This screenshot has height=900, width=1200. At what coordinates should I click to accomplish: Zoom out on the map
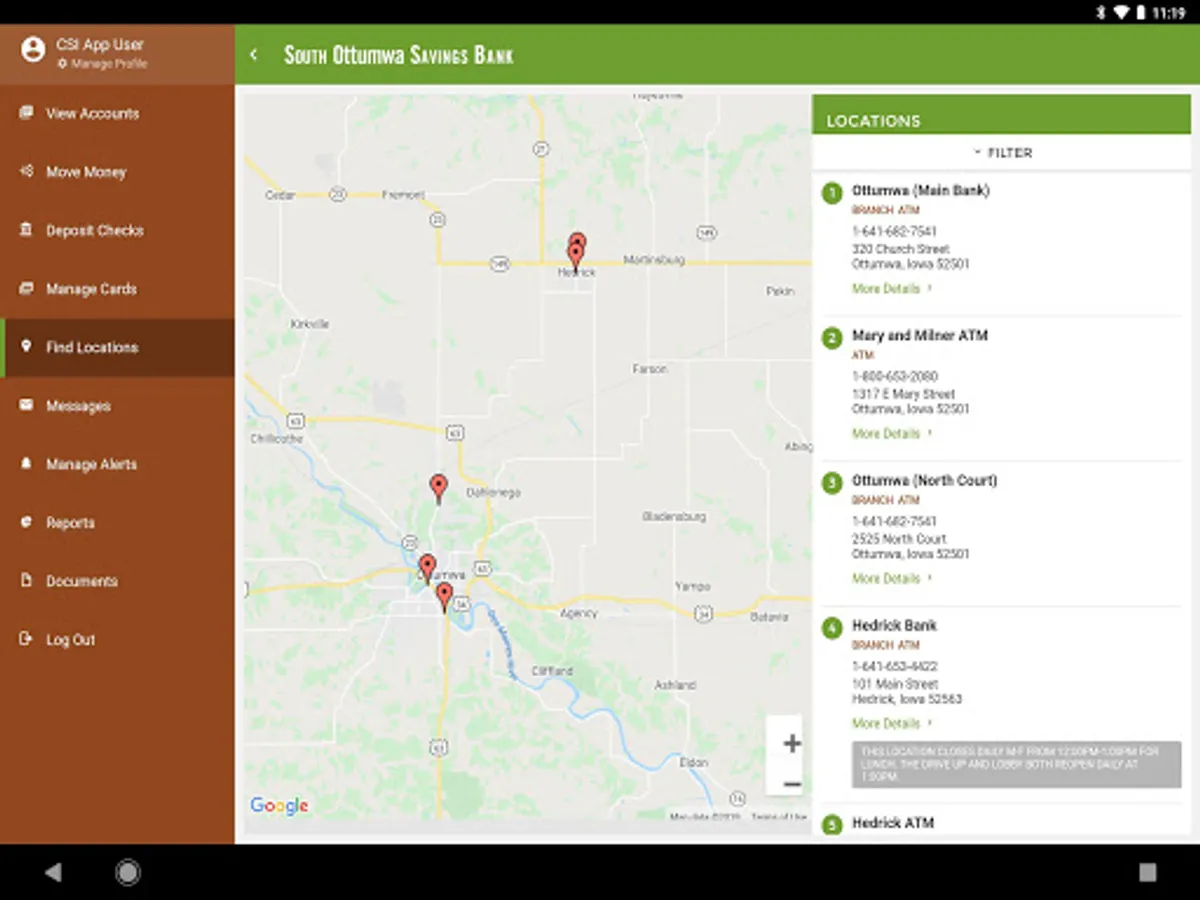[792, 785]
